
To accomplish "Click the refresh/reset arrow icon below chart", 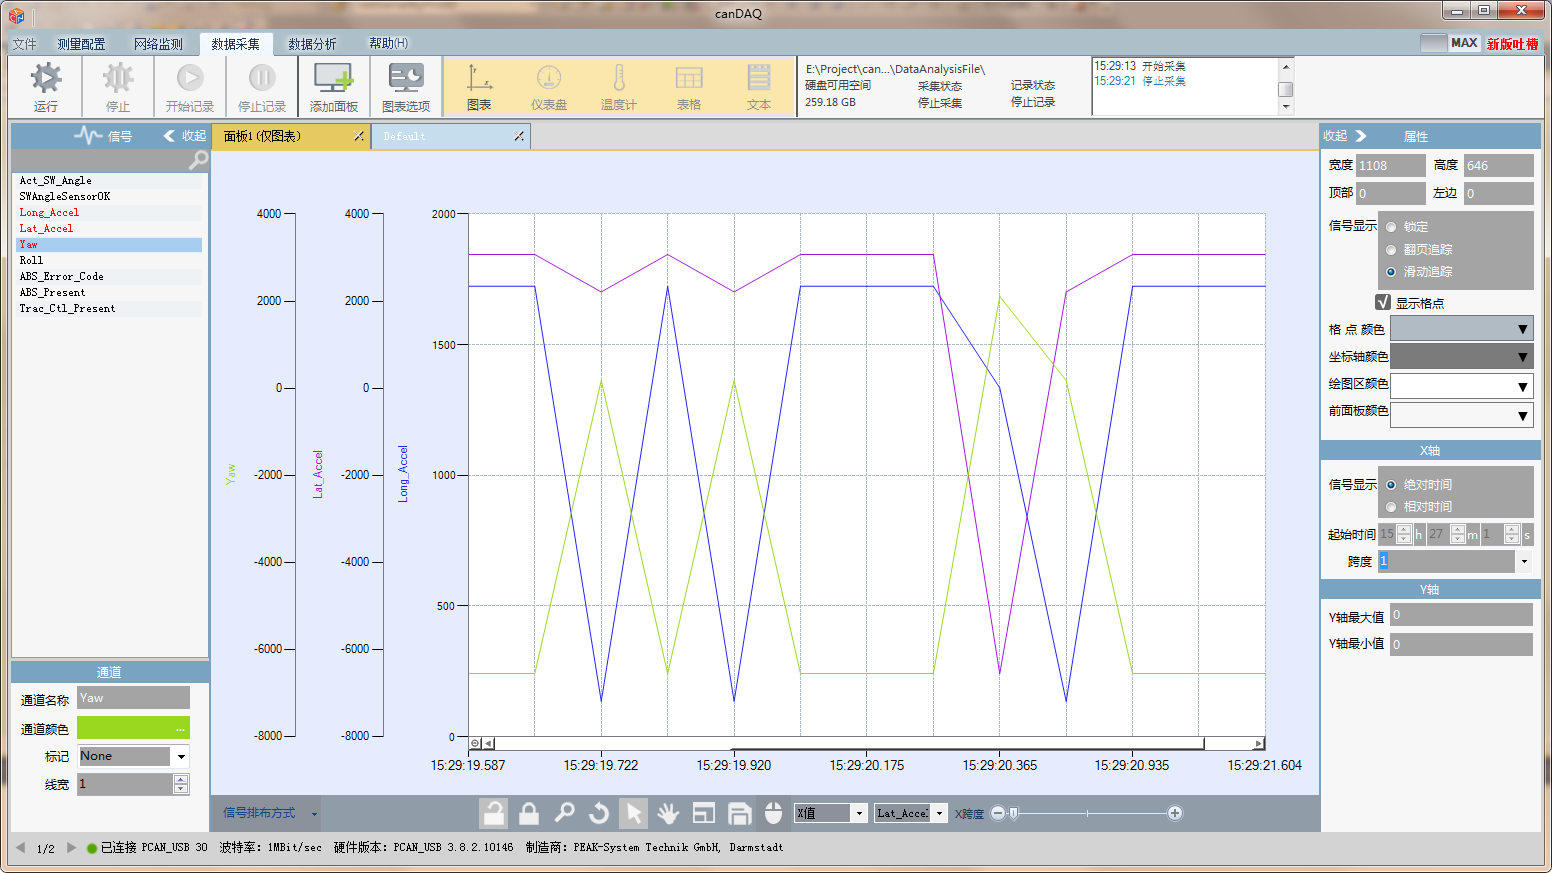I will [x=599, y=813].
